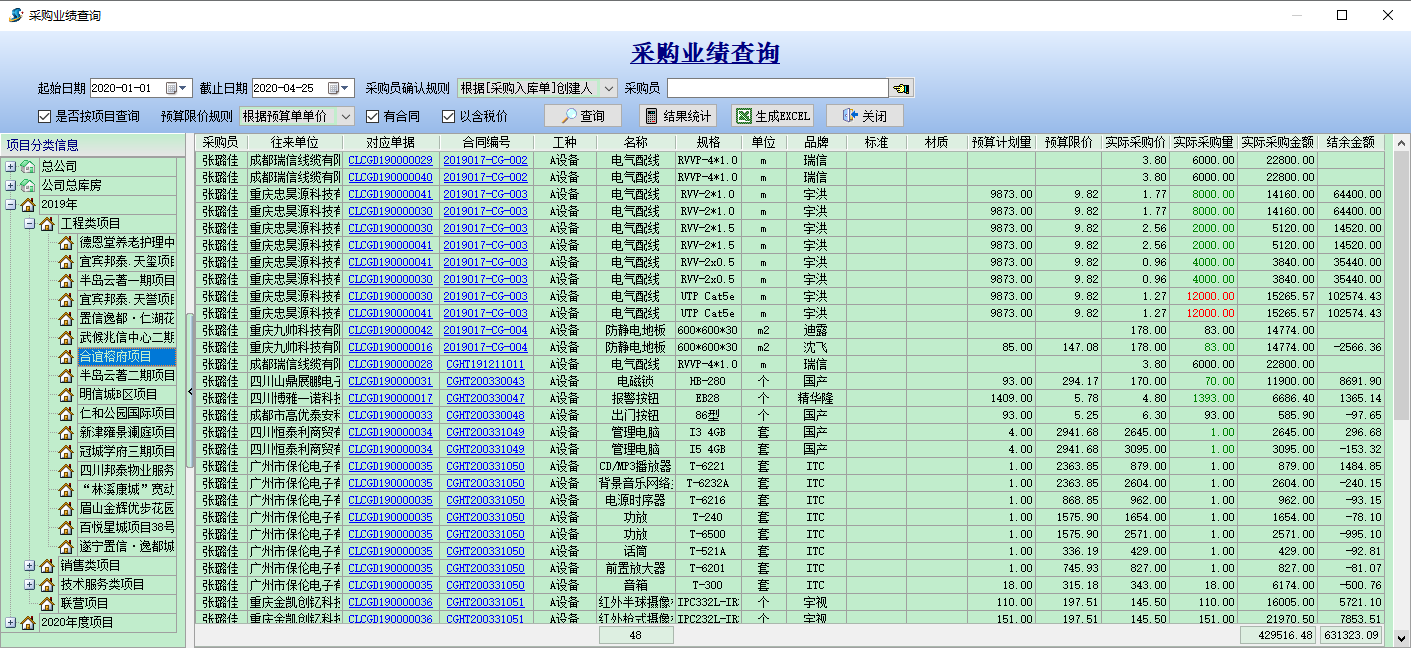The image size is (1411, 648).
Task: Toggle the 以含税价 checkbox
Action: (450, 116)
